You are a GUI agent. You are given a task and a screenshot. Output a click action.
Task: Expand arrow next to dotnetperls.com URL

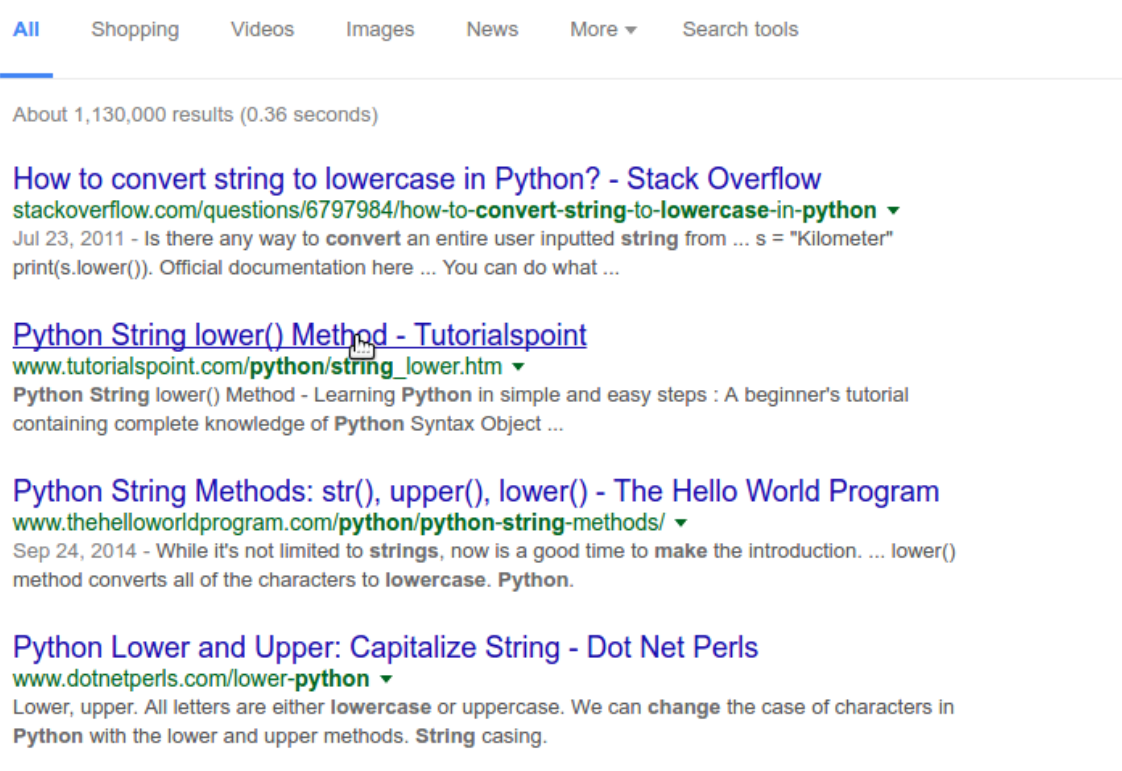(385, 677)
